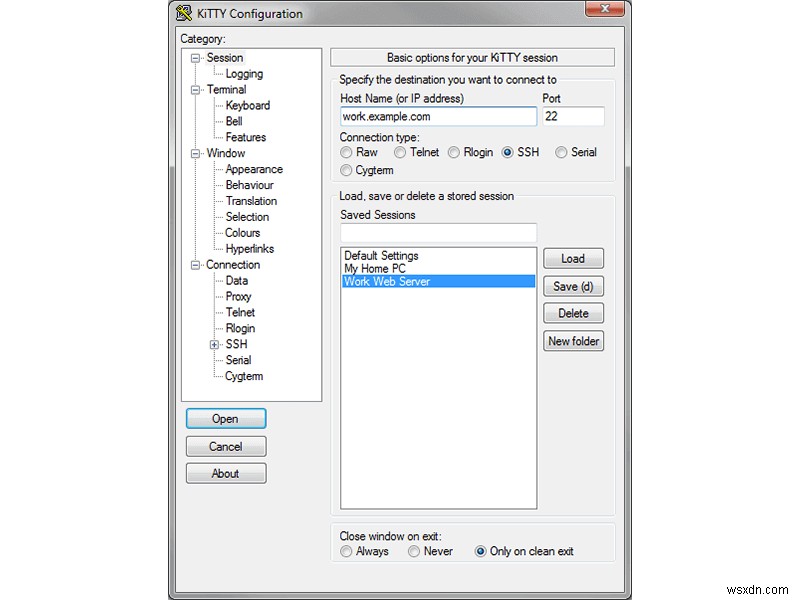Collapse the Terminal tree node
The image size is (800, 600).
coord(195,90)
